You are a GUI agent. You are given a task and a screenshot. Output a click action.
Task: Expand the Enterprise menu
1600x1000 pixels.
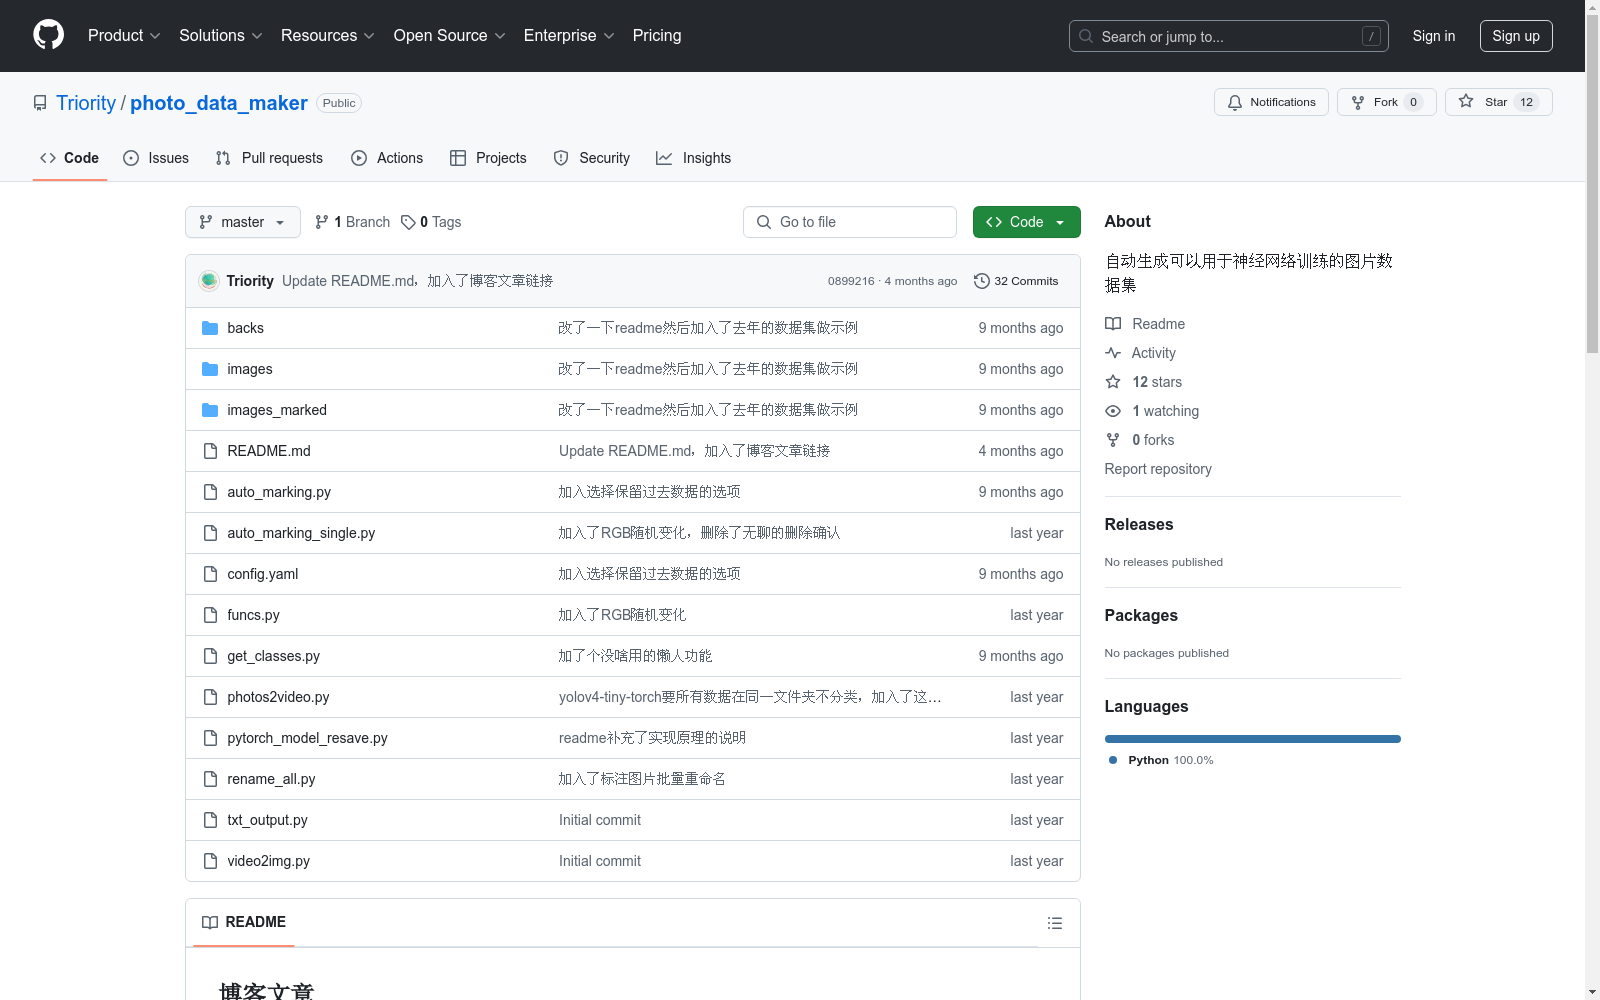point(569,36)
